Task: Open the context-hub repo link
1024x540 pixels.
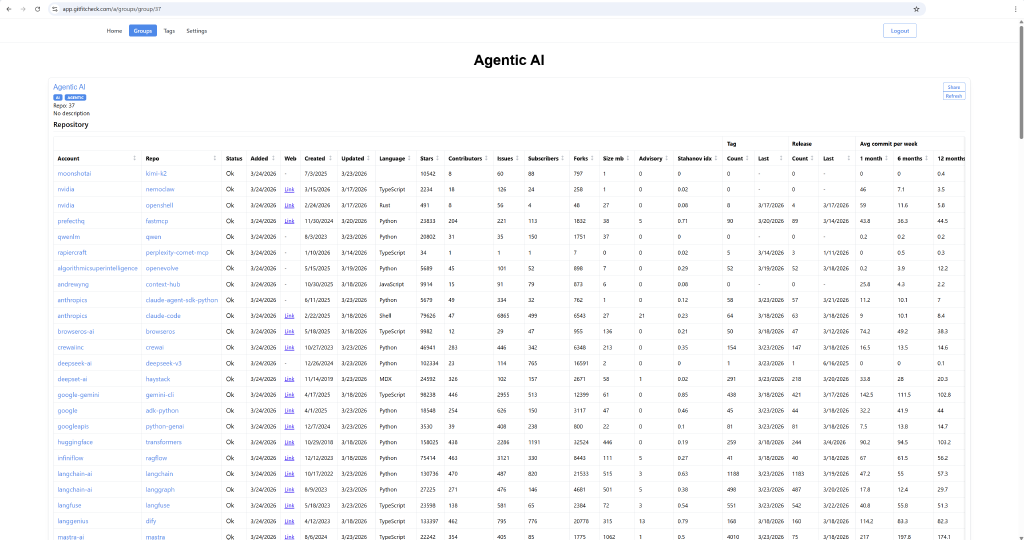Action: click(x=163, y=285)
